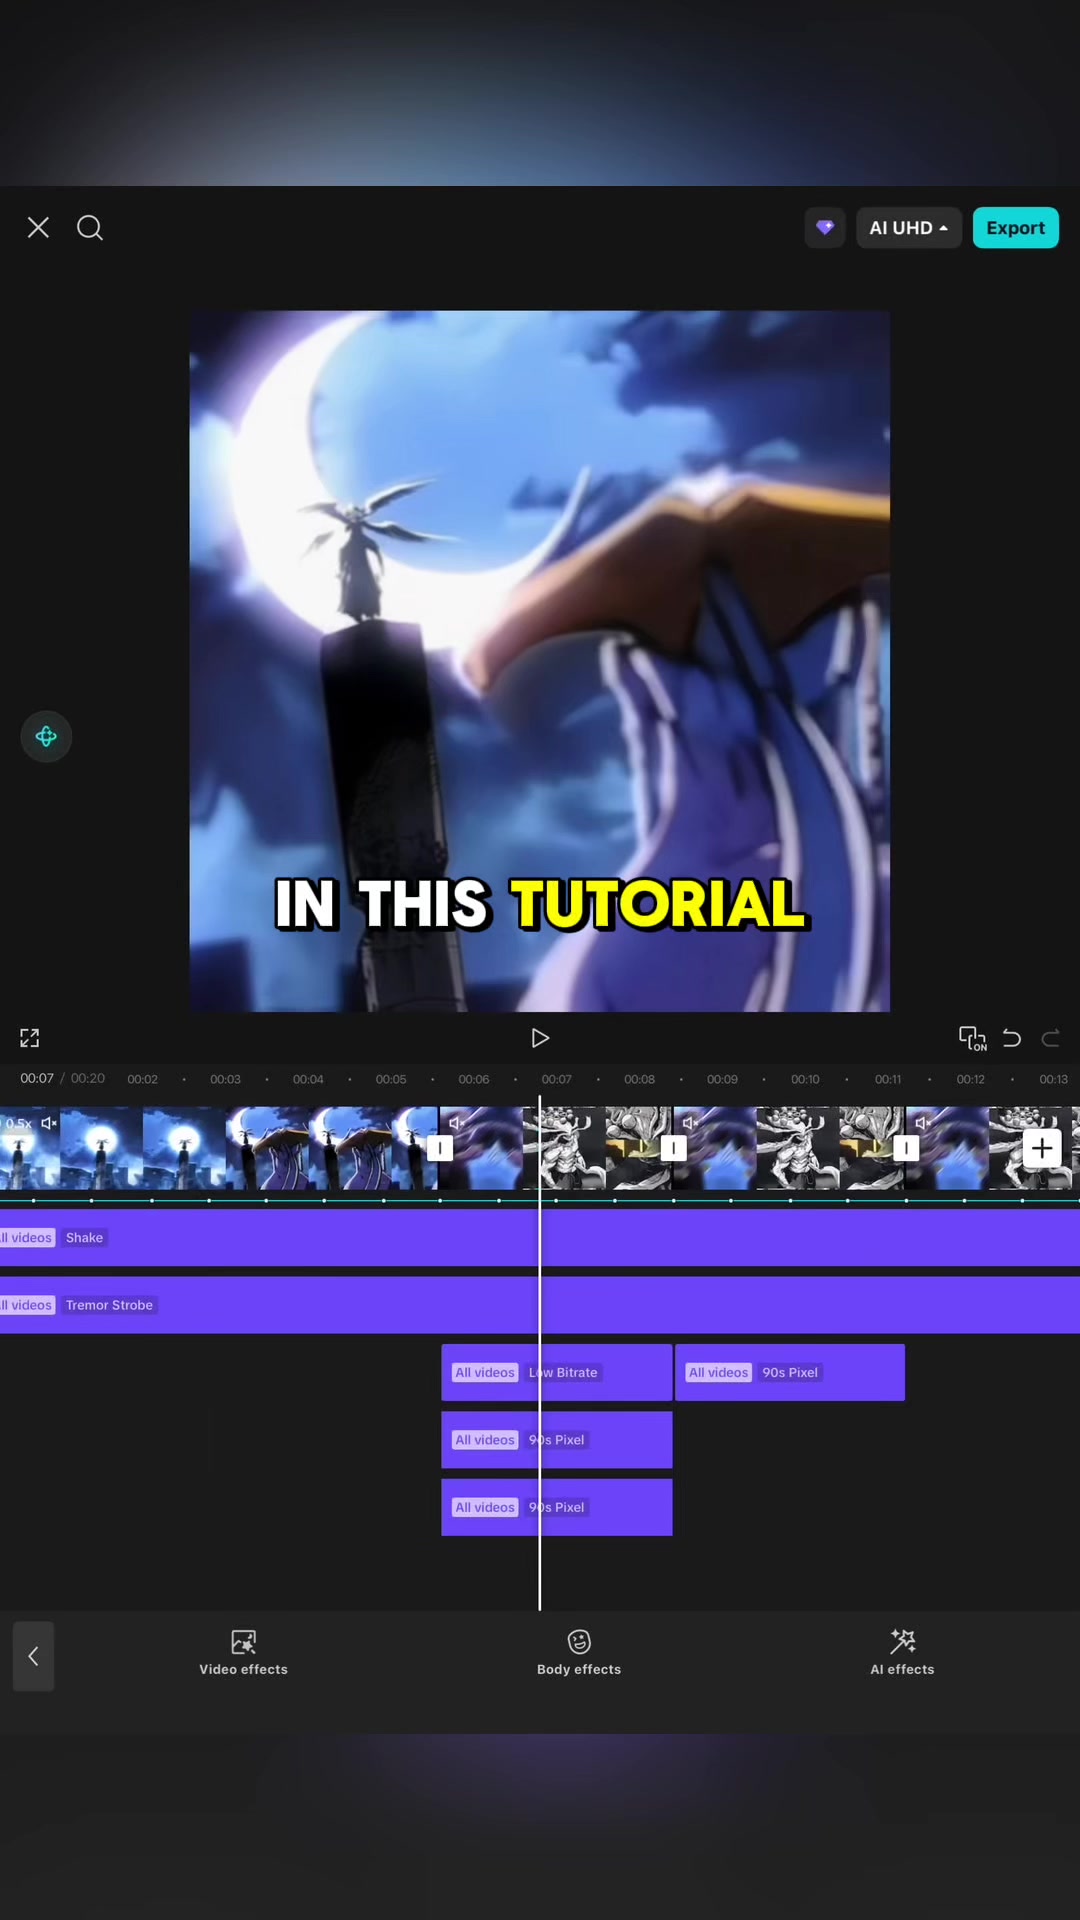
Task: Open search with the magnifier icon
Action: click(90, 228)
